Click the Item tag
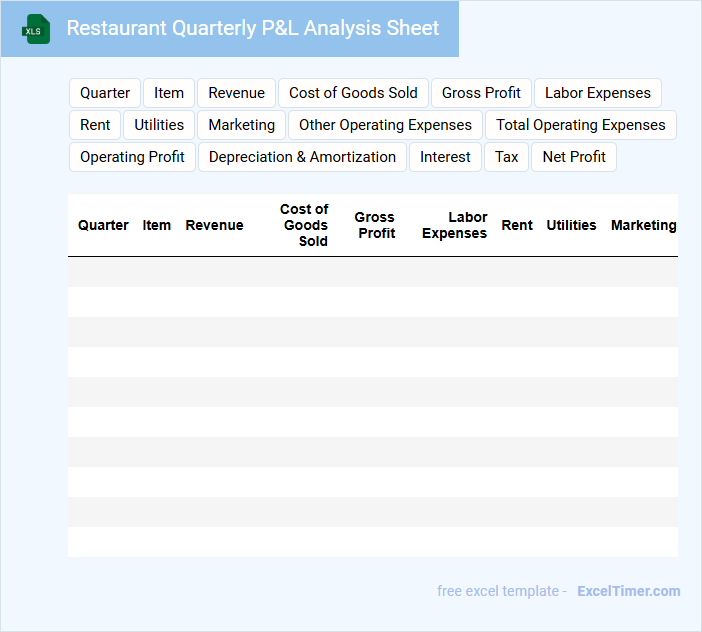Viewport: 702px width, 632px height. (169, 93)
